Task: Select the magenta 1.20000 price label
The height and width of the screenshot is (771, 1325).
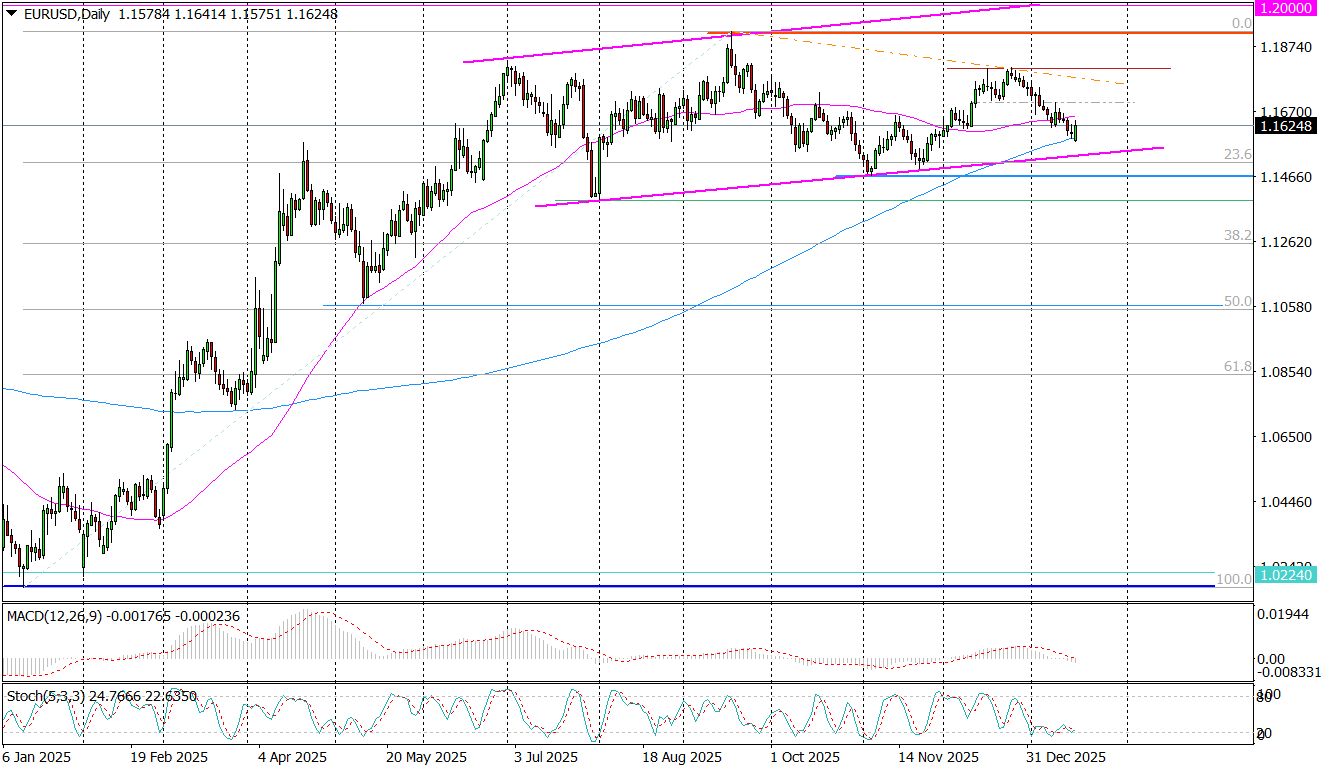Action: pyautogui.click(x=1287, y=7)
